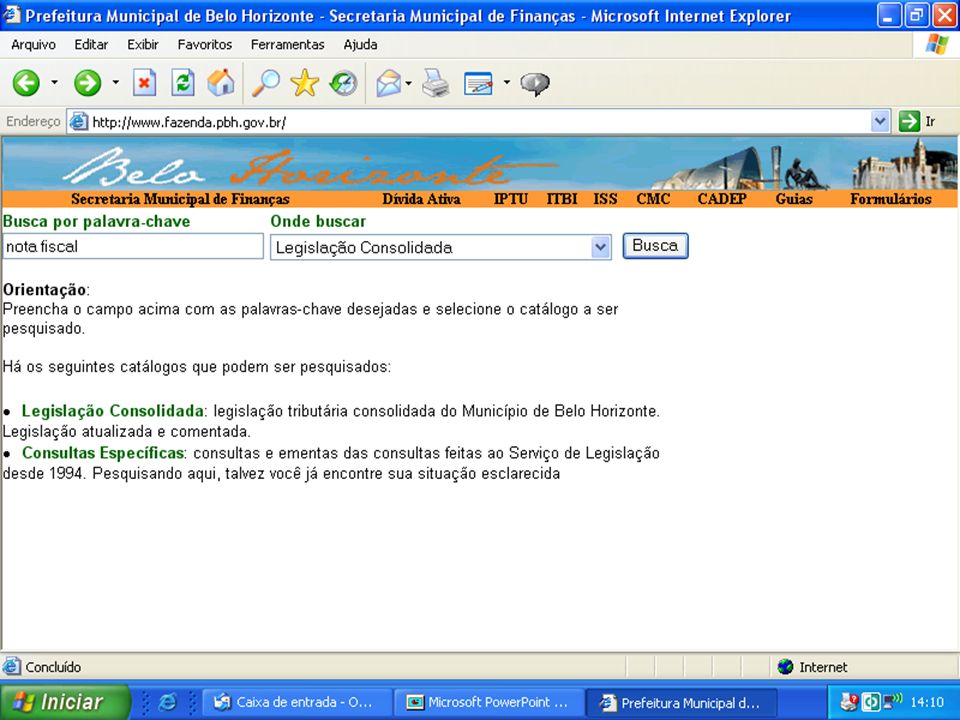Click the Forward navigation arrow

(x=88, y=83)
